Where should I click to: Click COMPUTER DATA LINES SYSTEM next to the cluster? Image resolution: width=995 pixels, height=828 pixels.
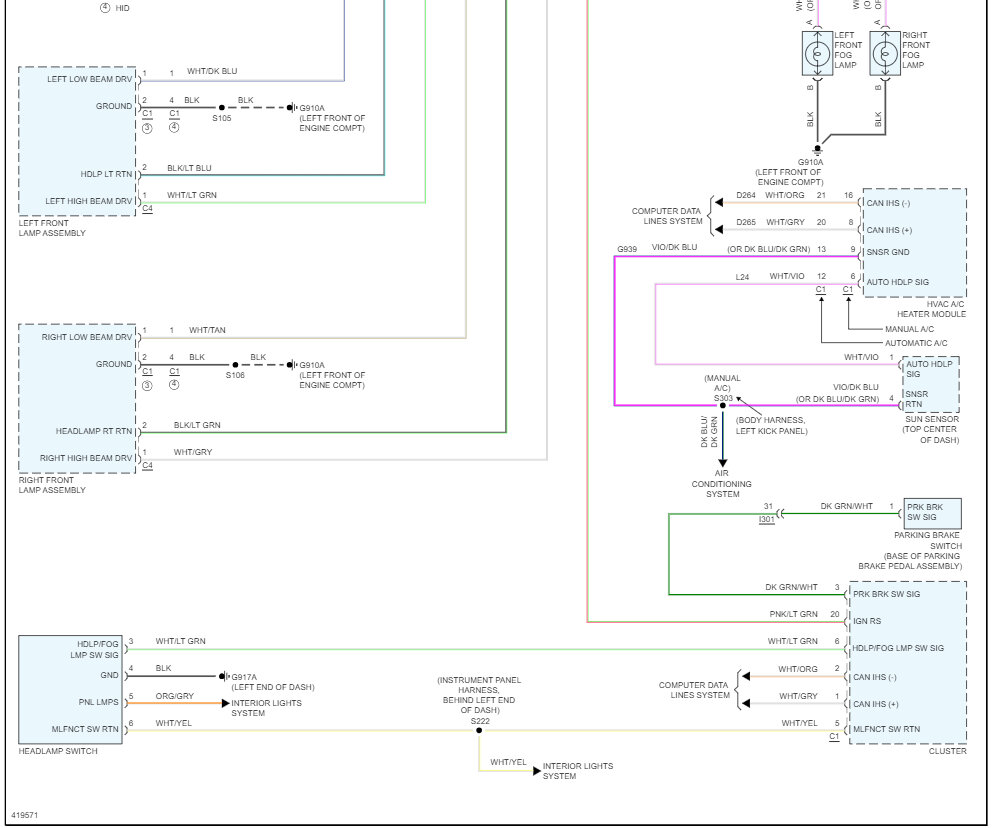point(694,690)
